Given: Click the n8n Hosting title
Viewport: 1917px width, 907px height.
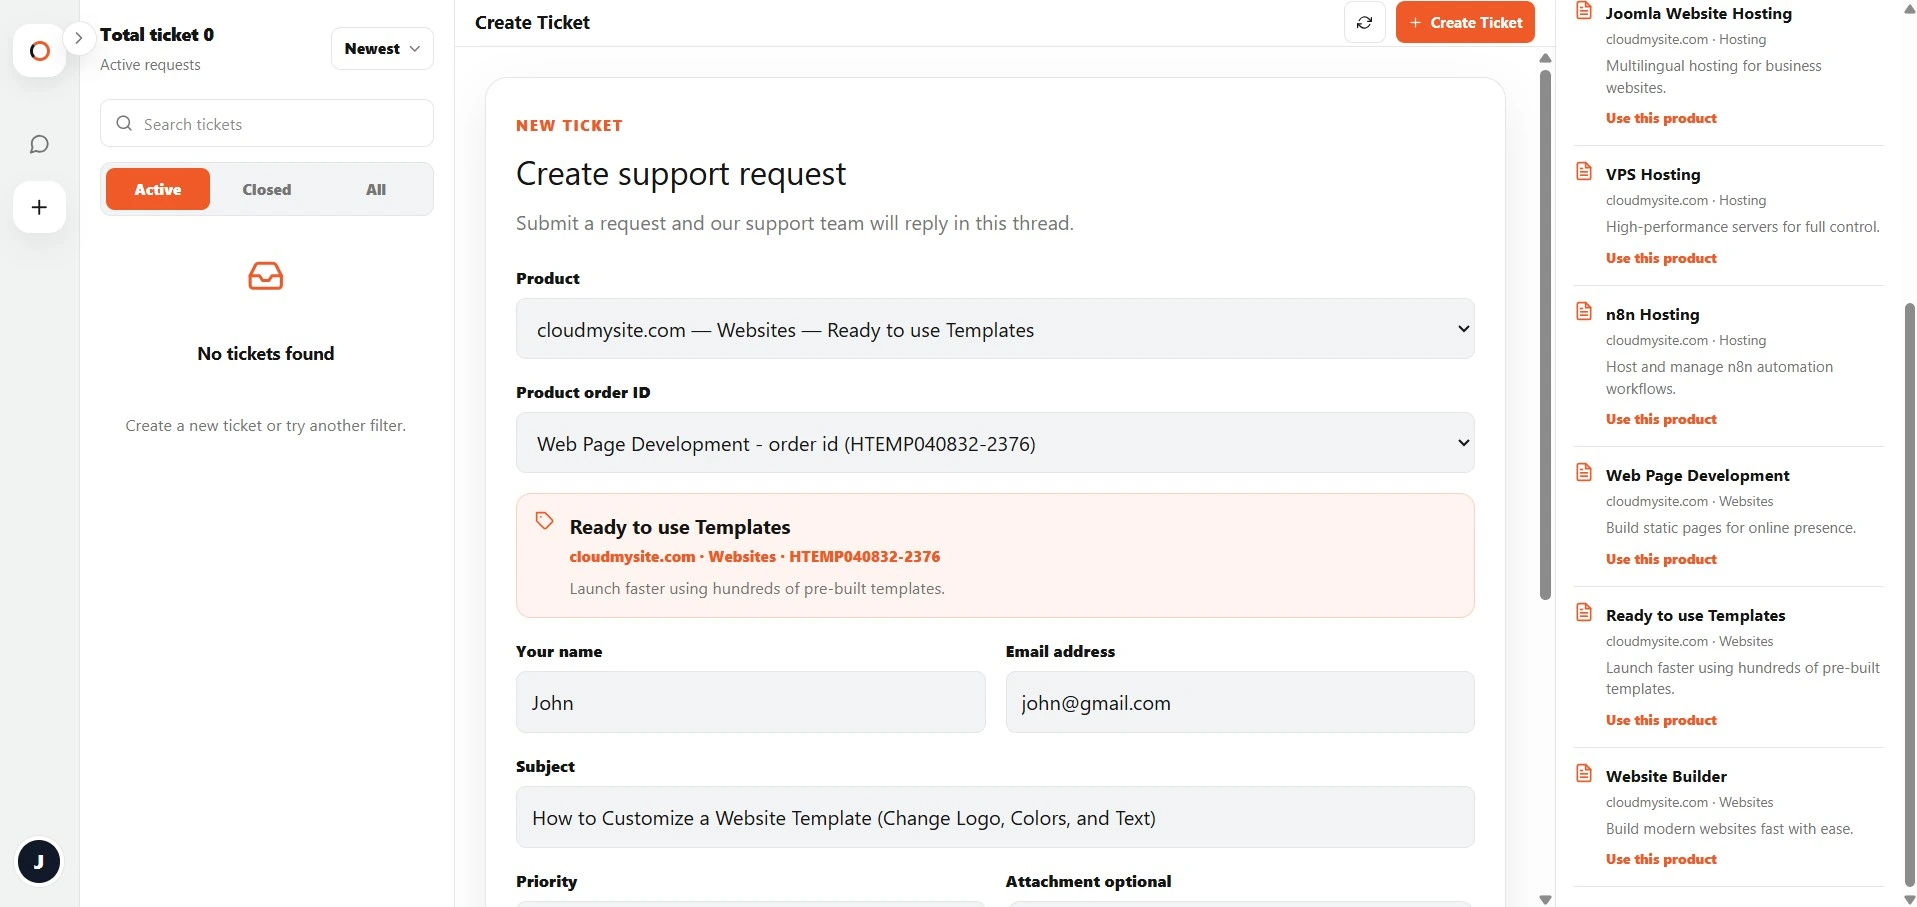Looking at the screenshot, I should click(x=1652, y=314).
